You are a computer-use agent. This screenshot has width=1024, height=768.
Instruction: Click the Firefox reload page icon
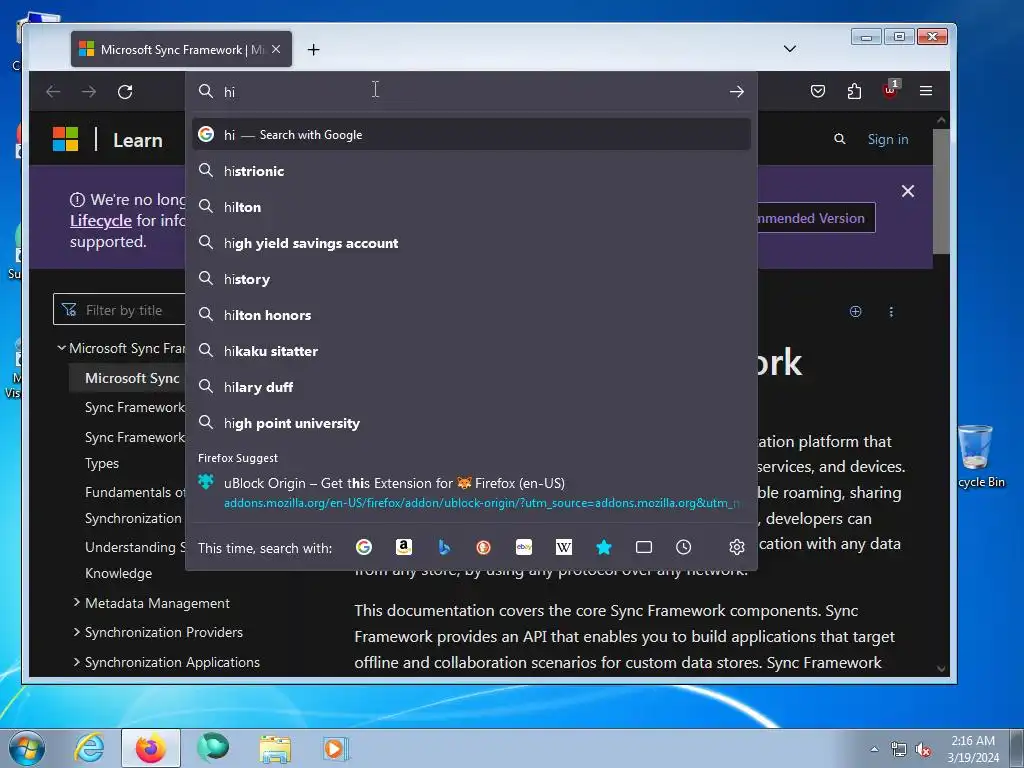(x=125, y=91)
